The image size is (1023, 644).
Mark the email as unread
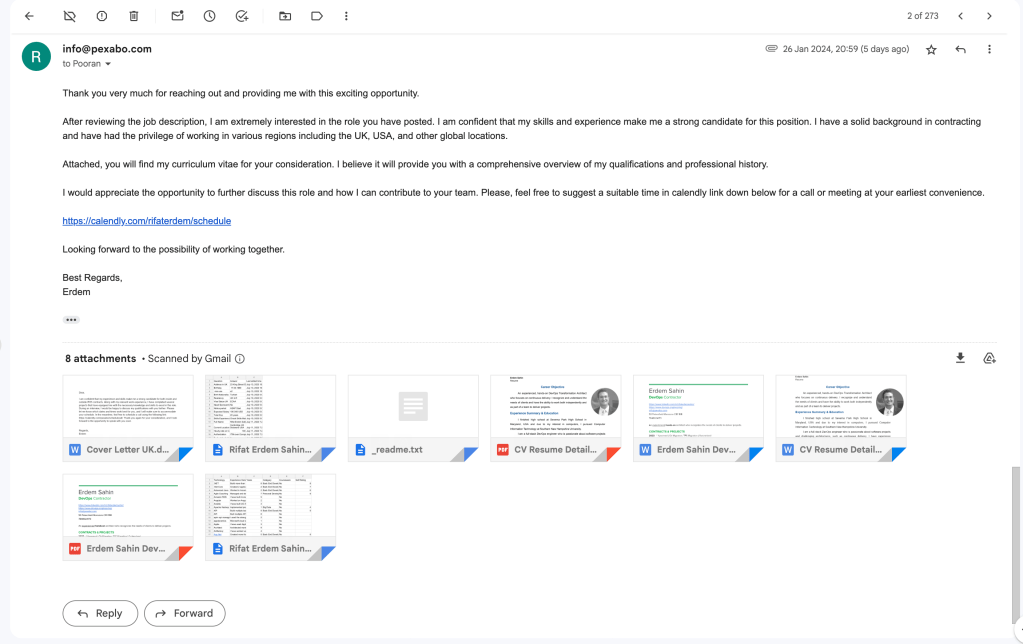point(177,16)
